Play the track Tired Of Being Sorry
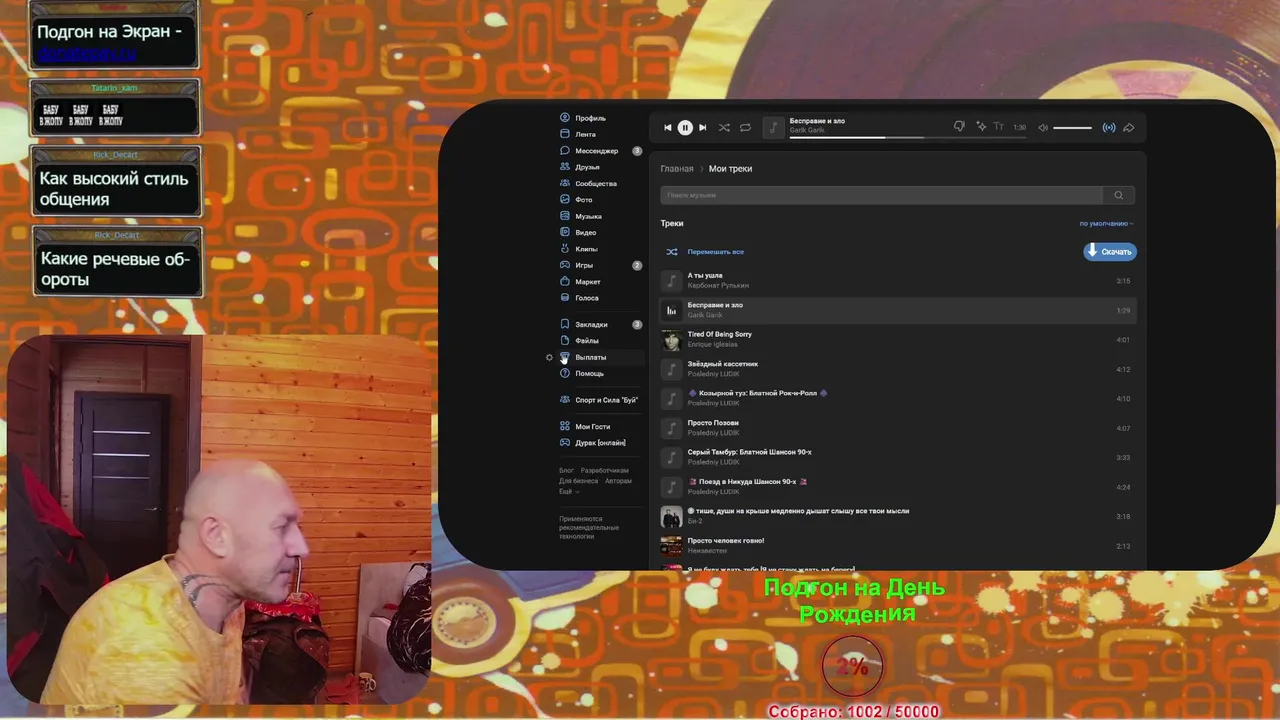The height and width of the screenshot is (720, 1280). (x=898, y=340)
